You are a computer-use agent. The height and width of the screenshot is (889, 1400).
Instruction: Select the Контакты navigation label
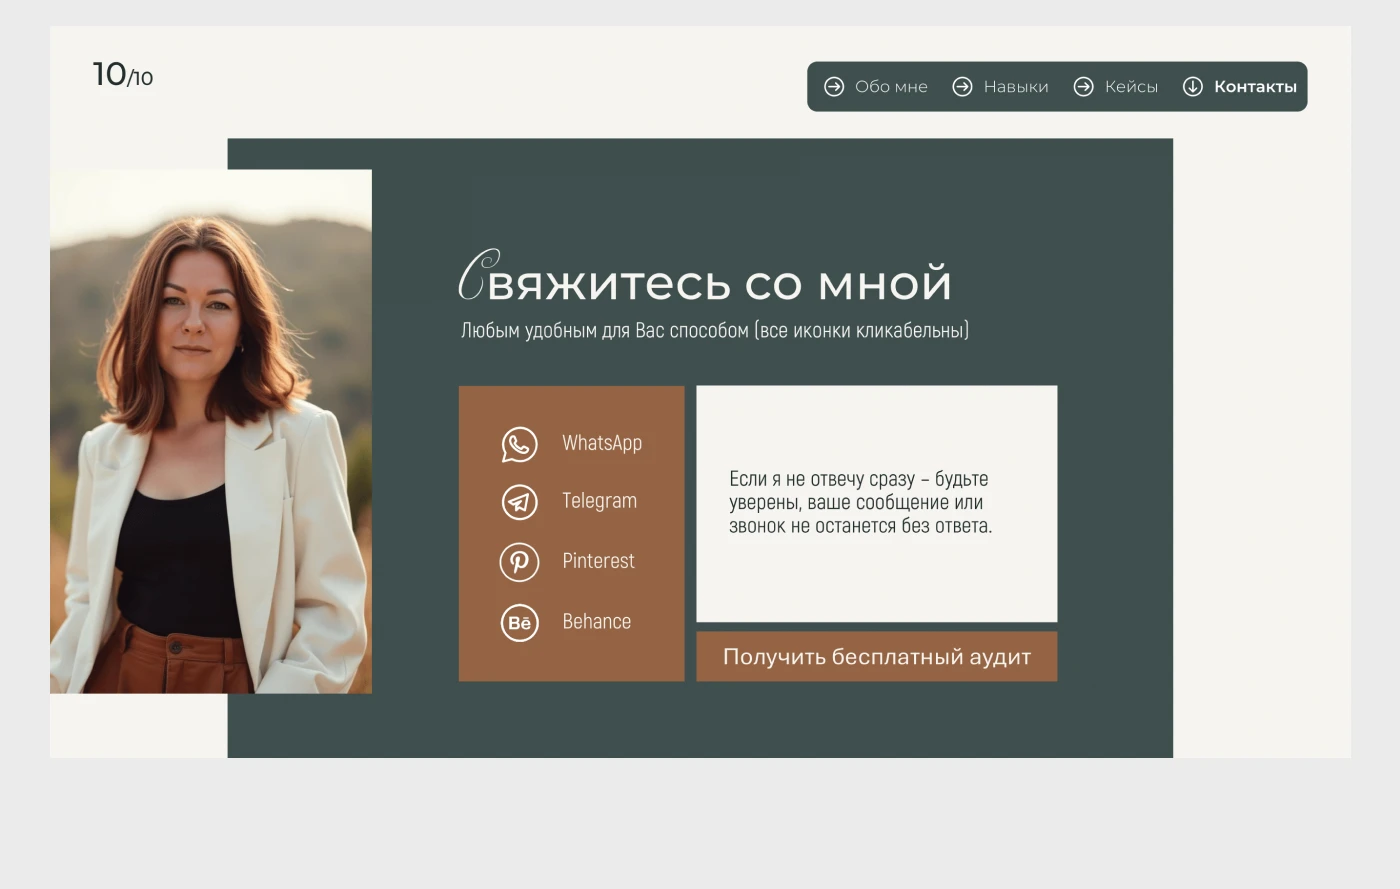(x=1255, y=87)
